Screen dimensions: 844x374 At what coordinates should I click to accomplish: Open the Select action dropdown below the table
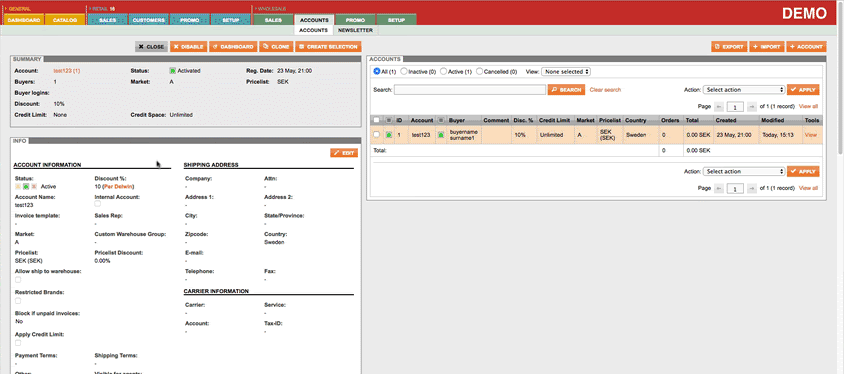pos(744,172)
